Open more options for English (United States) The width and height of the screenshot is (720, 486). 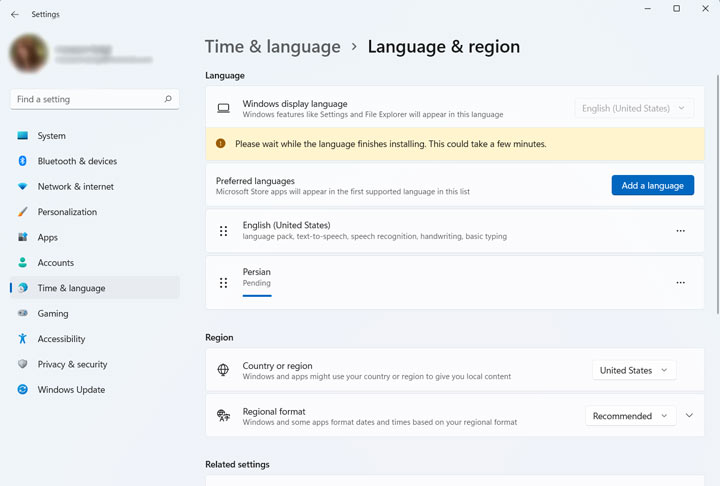point(681,231)
